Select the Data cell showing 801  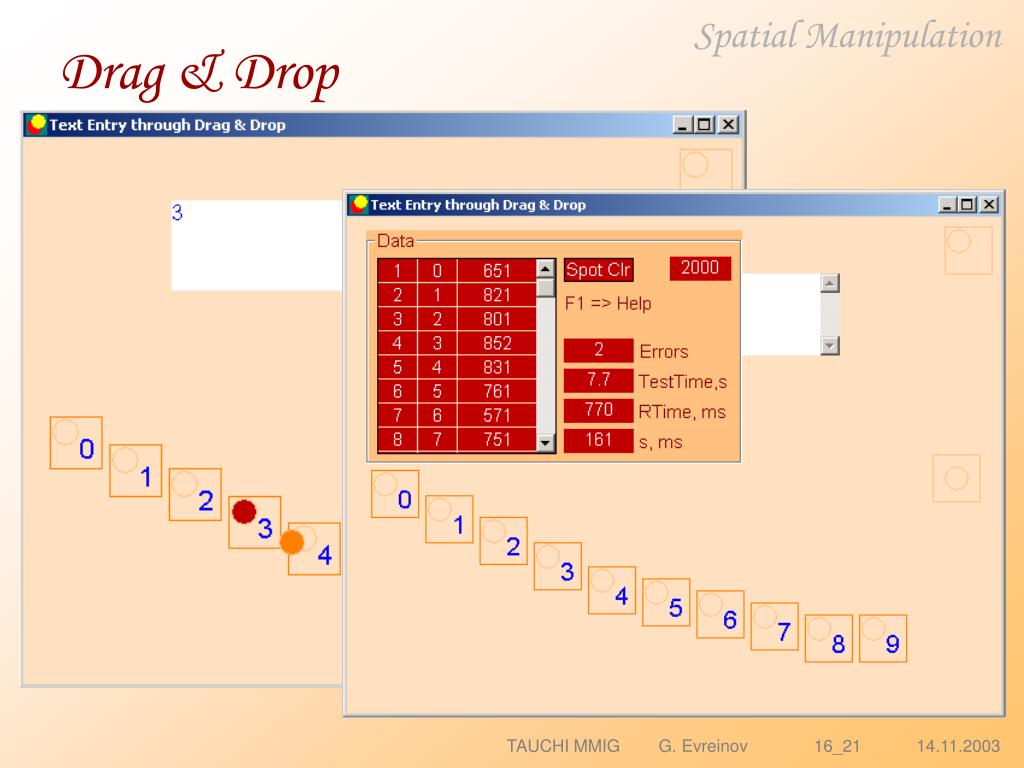click(497, 319)
